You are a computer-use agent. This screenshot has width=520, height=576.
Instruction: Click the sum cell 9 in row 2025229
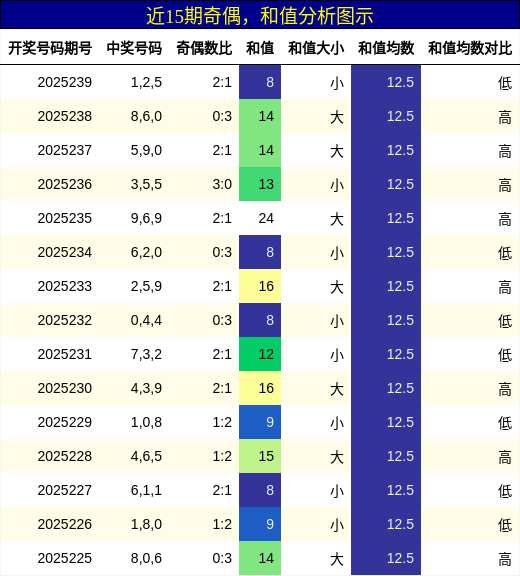point(260,422)
